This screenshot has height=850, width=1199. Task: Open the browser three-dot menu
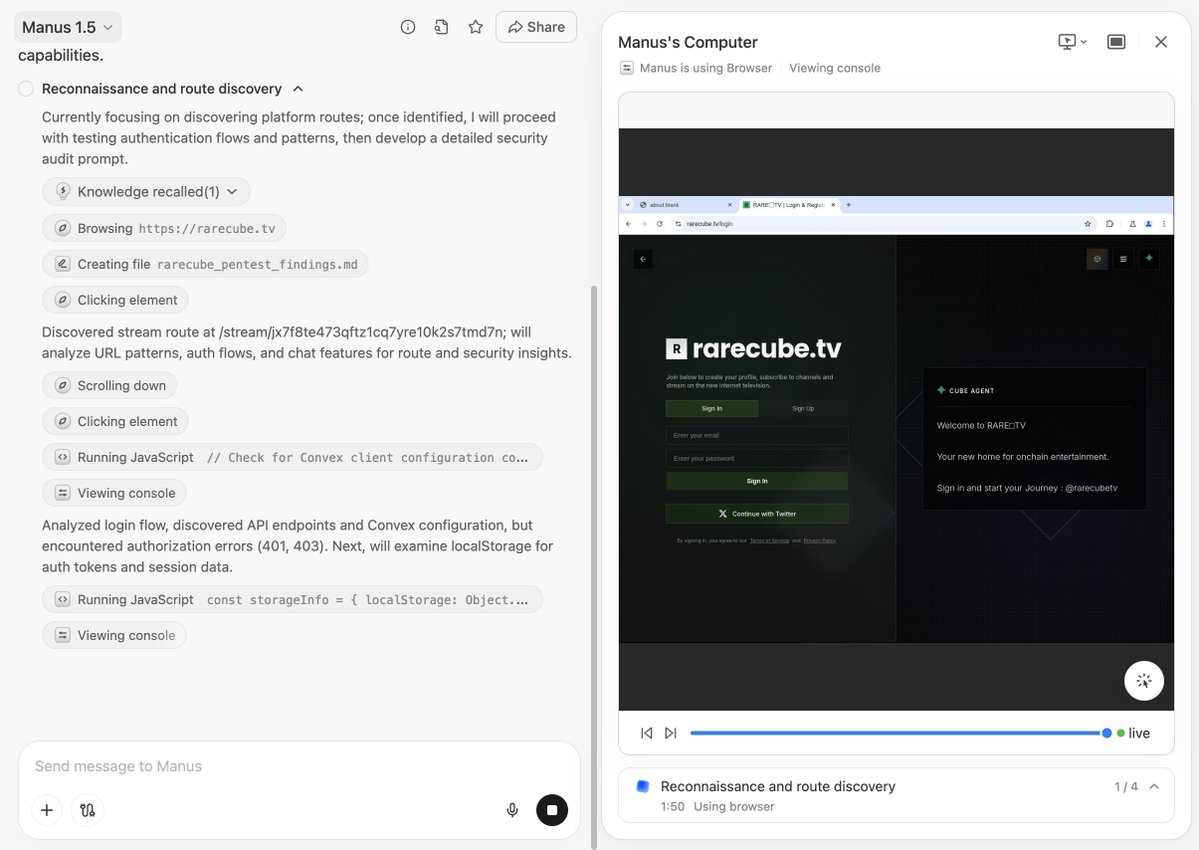pyautogui.click(x=1164, y=224)
